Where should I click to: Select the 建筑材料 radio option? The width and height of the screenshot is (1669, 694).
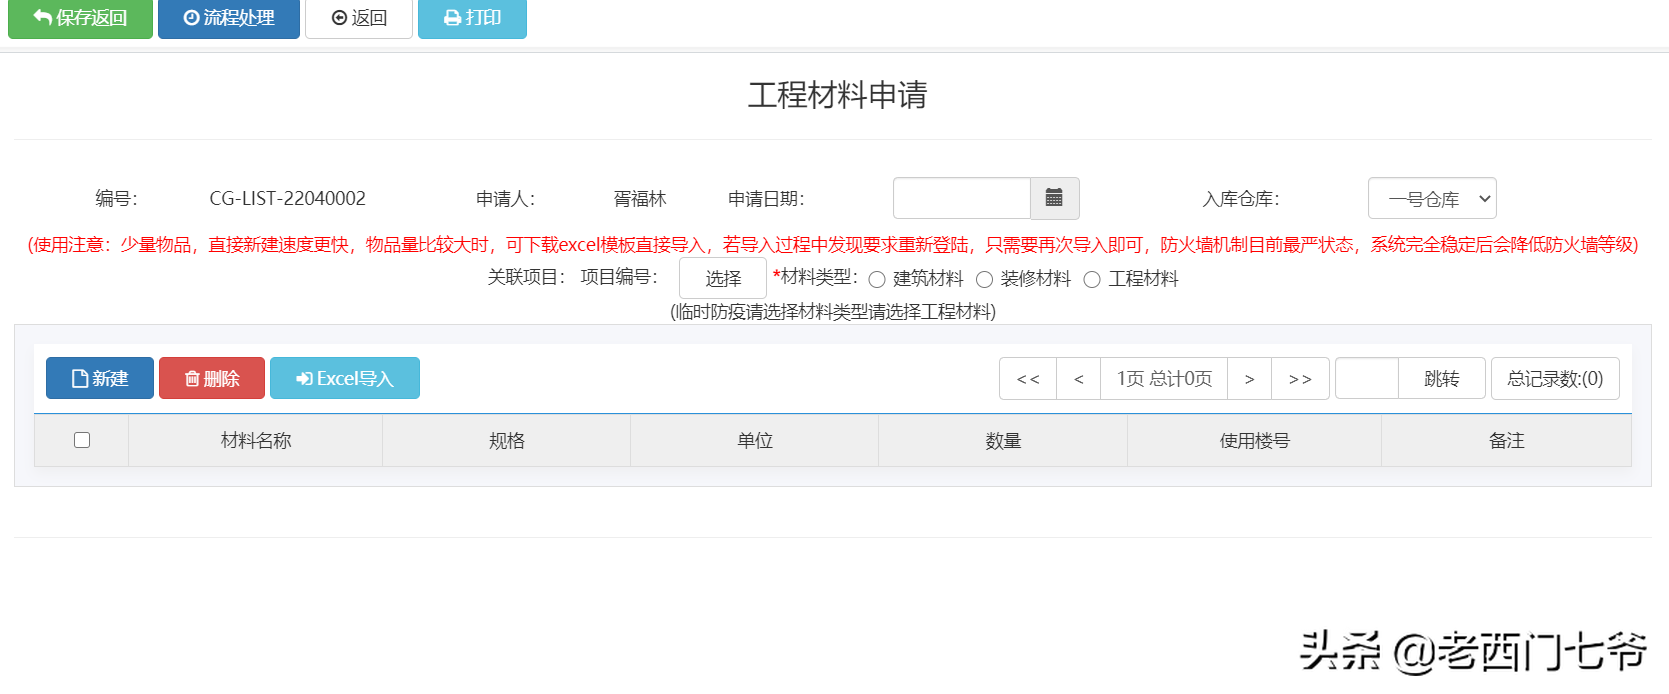tap(877, 279)
